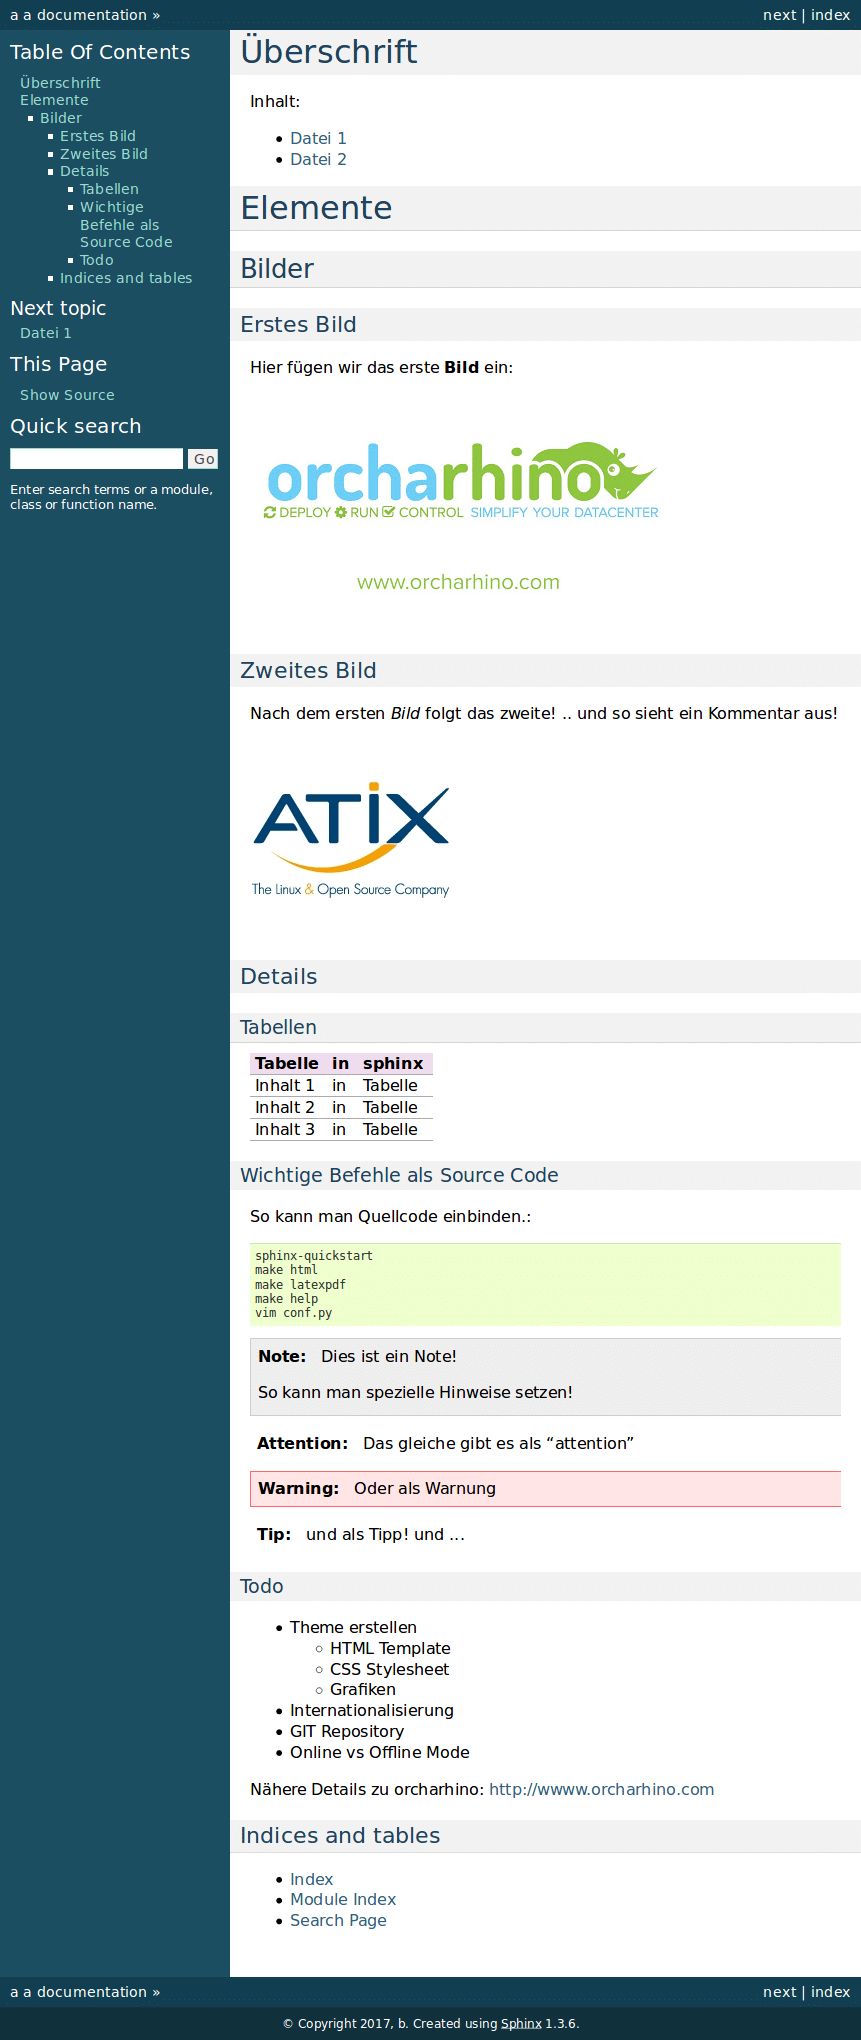Click code line 'make latexpdf'

pos(300,1285)
